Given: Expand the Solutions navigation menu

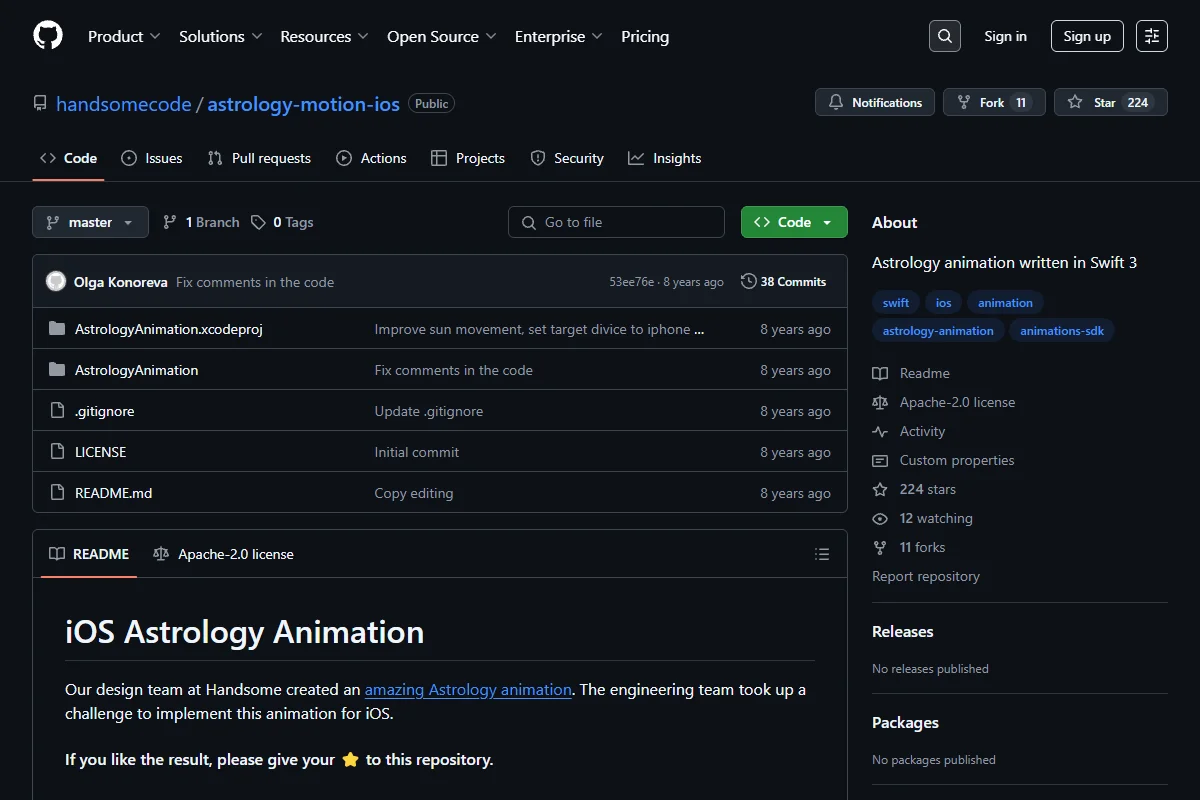Looking at the screenshot, I should tap(220, 36).
